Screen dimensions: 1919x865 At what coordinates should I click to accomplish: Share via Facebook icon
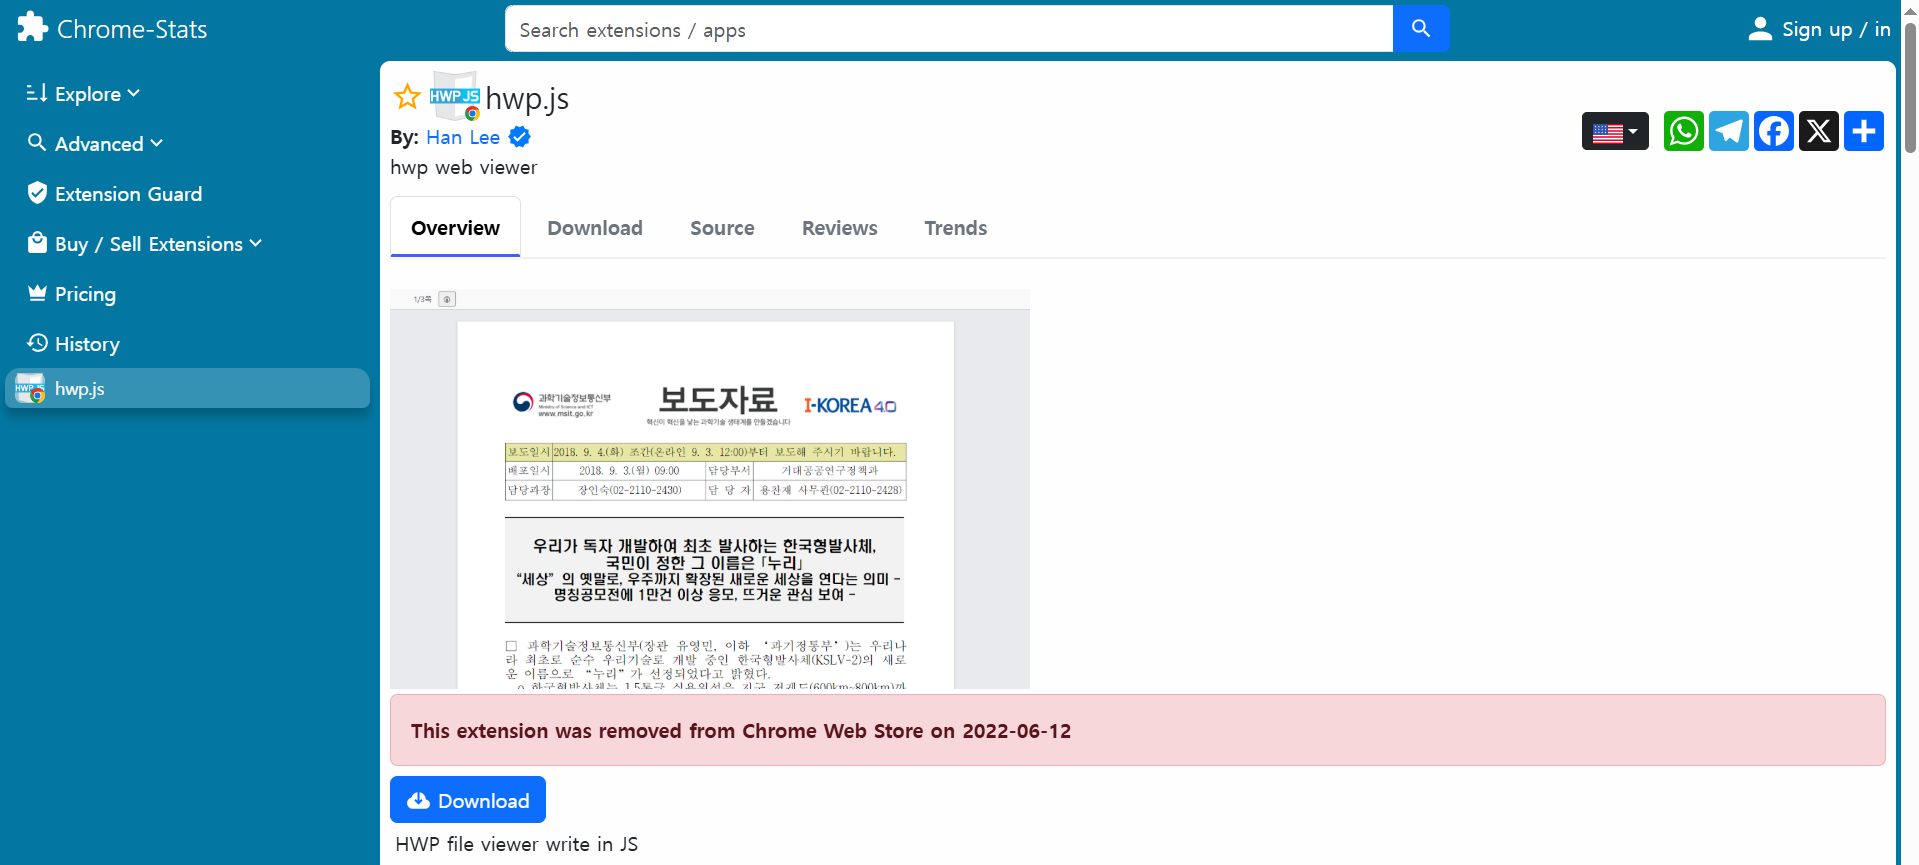(1774, 131)
